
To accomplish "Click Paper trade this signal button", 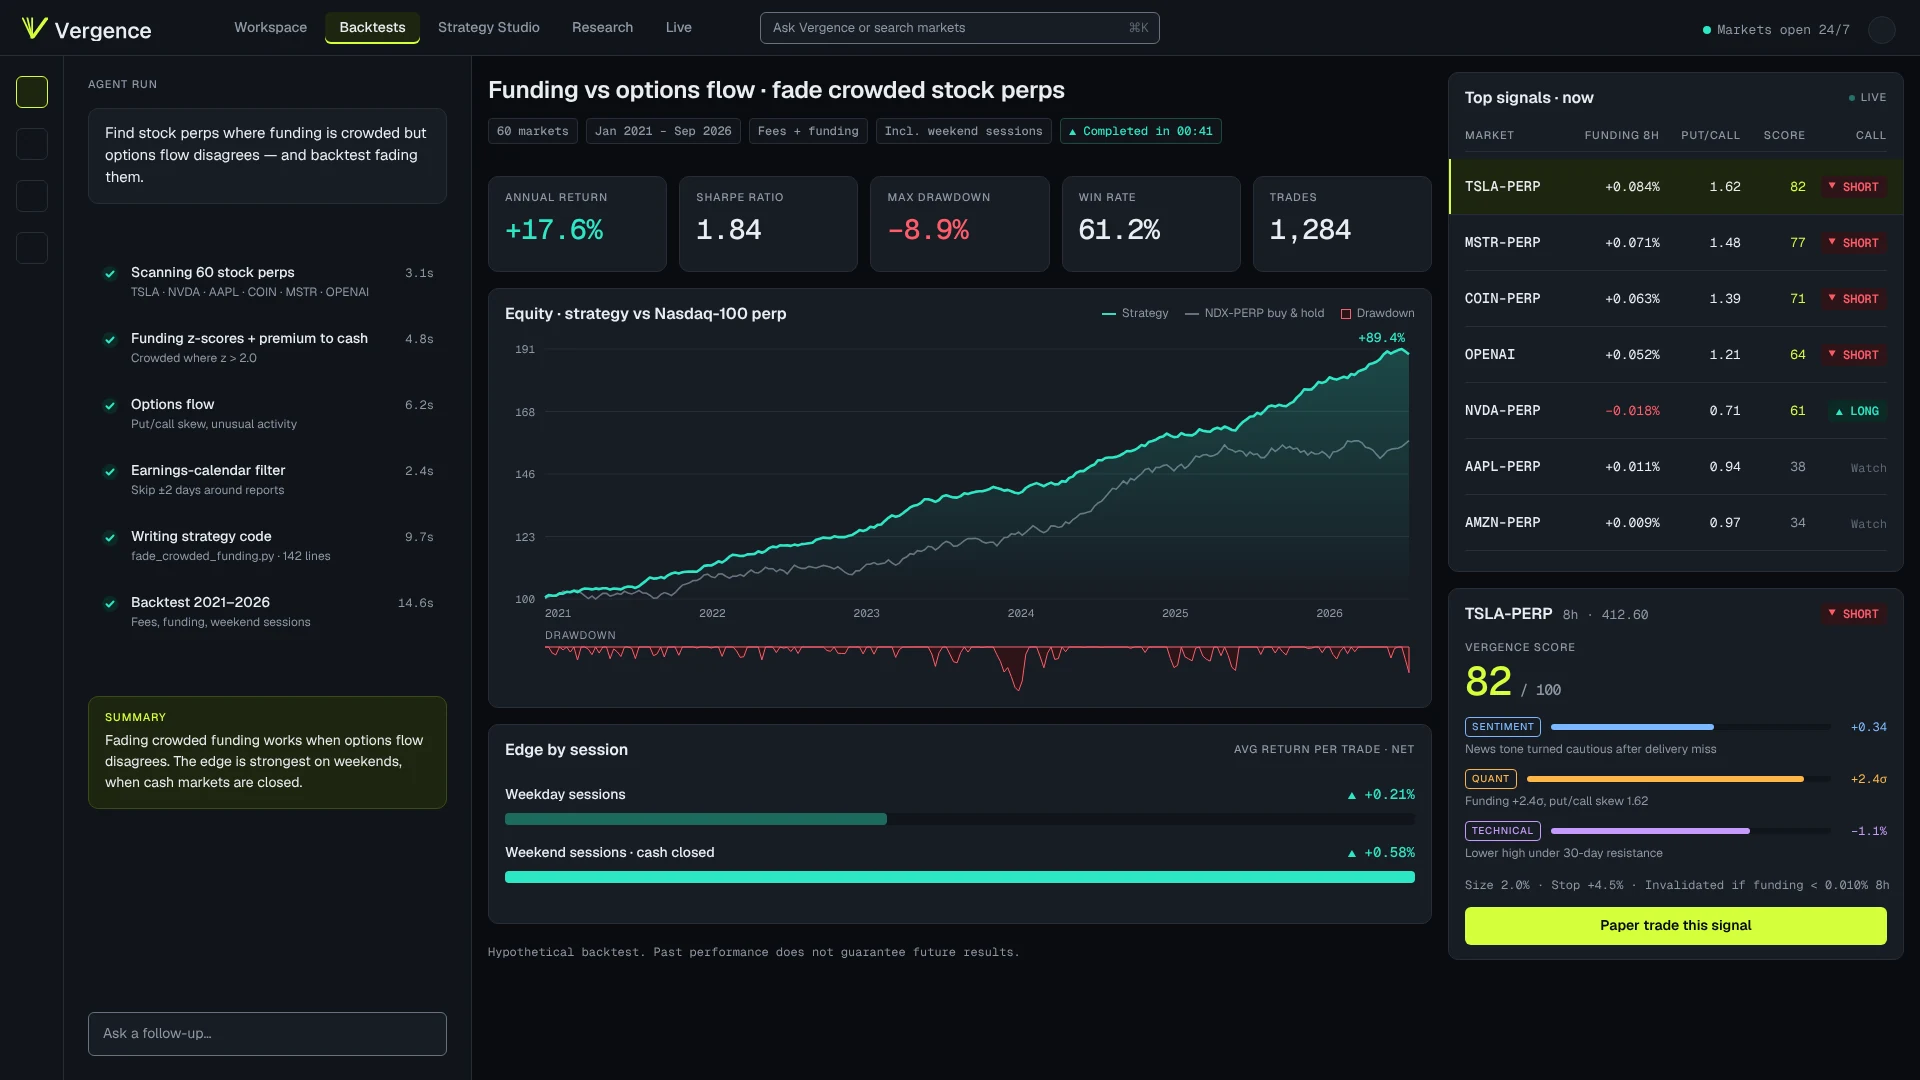I will [x=1675, y=926].
